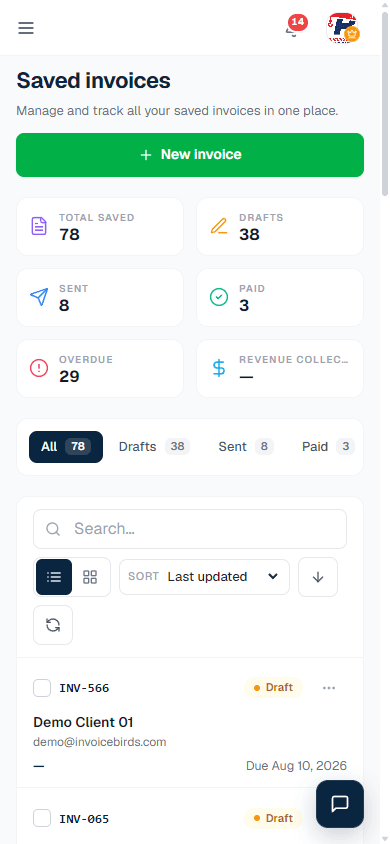Click the Drafts pencil icon

point(219,226)
